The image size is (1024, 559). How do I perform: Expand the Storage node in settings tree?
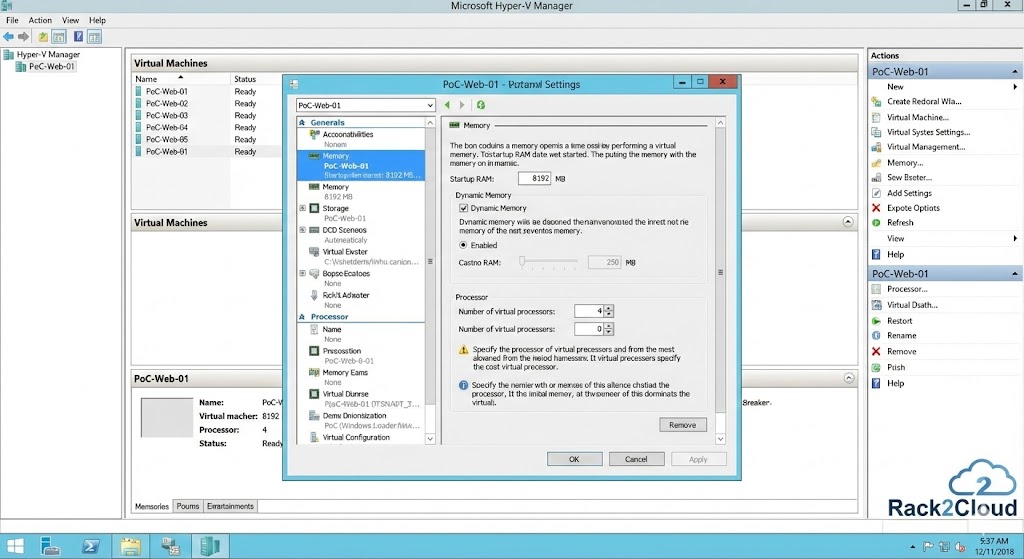(x=302, y=208)
